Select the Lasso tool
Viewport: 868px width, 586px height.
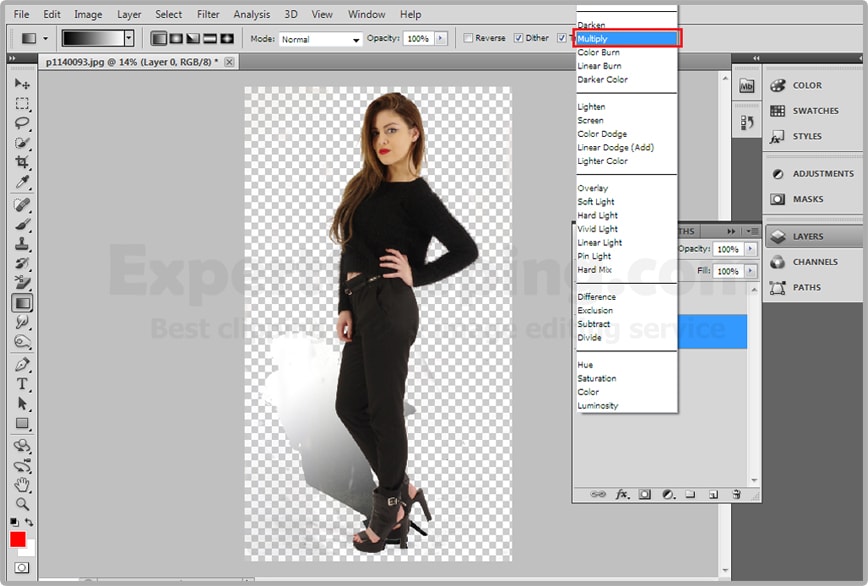click(22, 123)
